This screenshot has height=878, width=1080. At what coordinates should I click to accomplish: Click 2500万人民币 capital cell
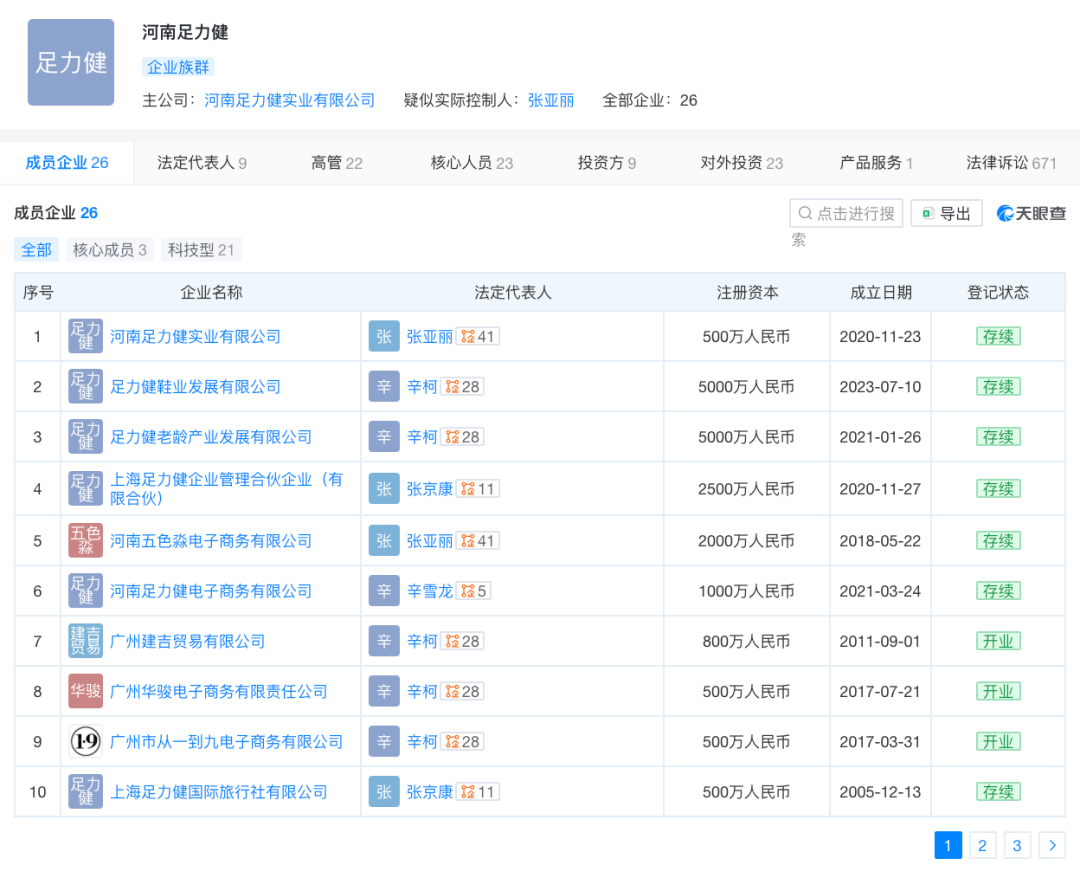pyautogui.click(x=746, y=489)
